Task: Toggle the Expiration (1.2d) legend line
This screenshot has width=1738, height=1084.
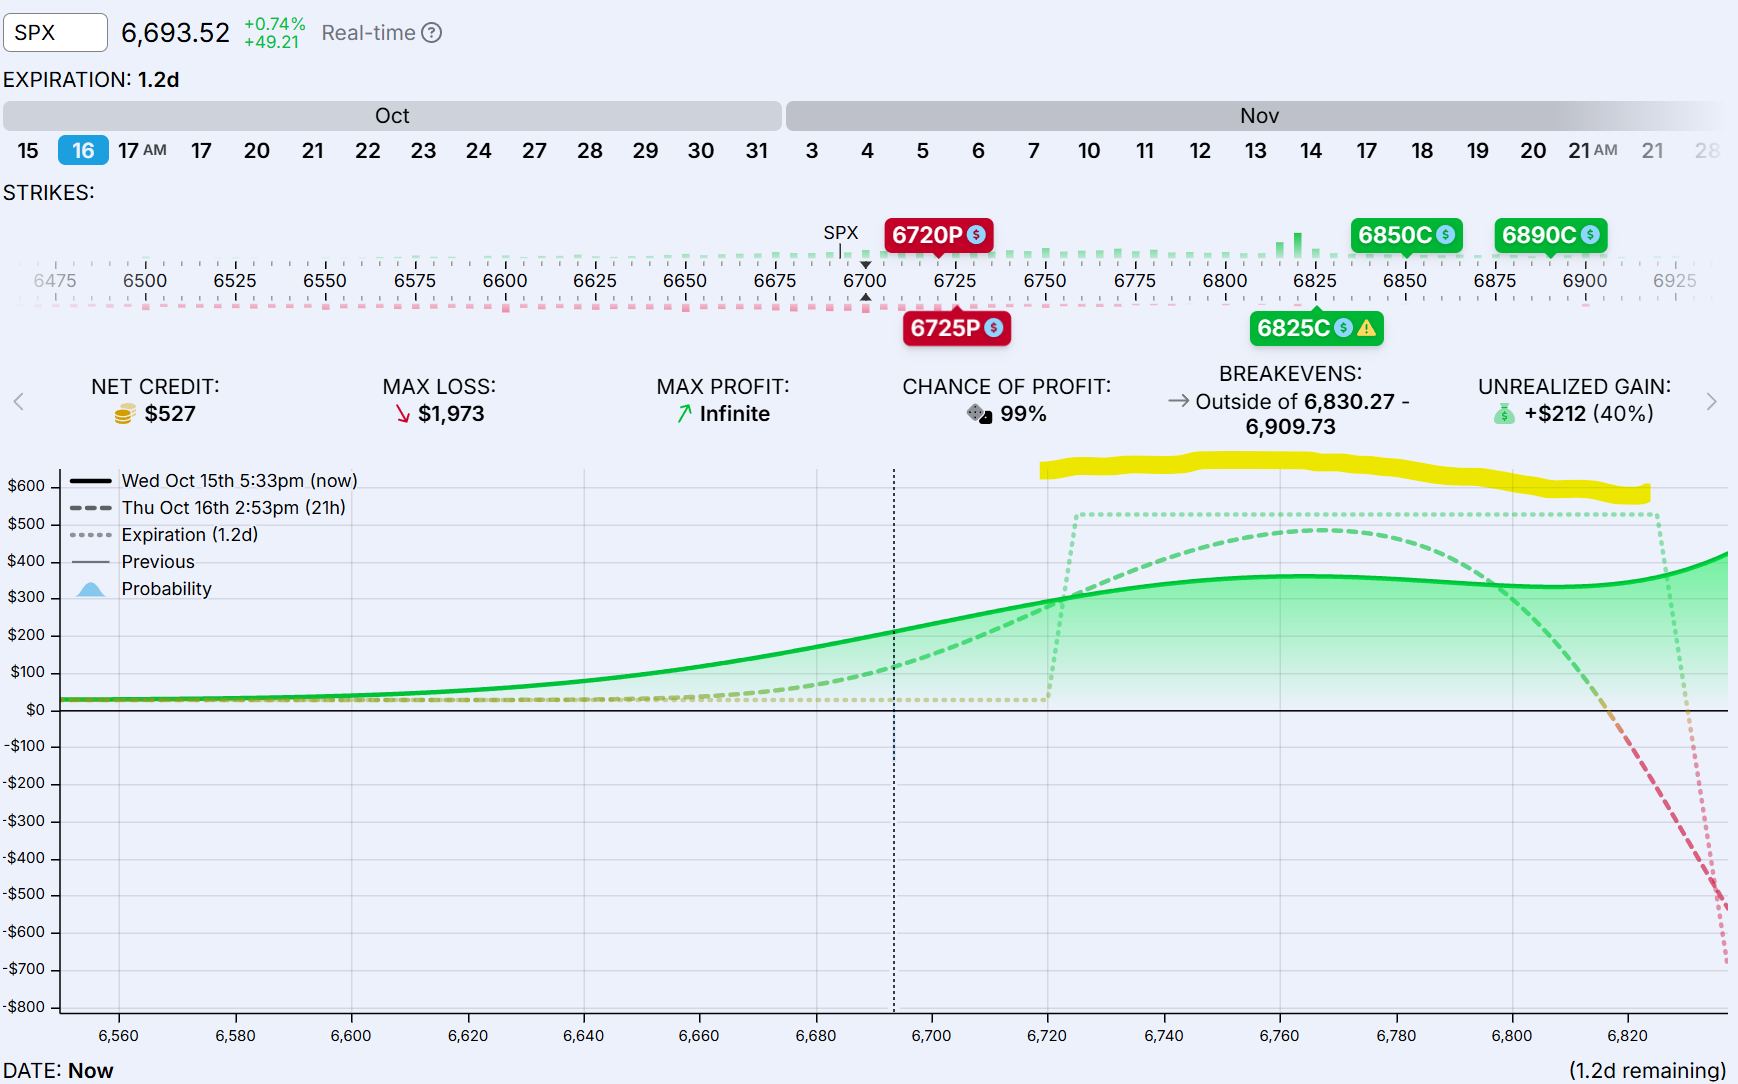Action: pos(189,535)
